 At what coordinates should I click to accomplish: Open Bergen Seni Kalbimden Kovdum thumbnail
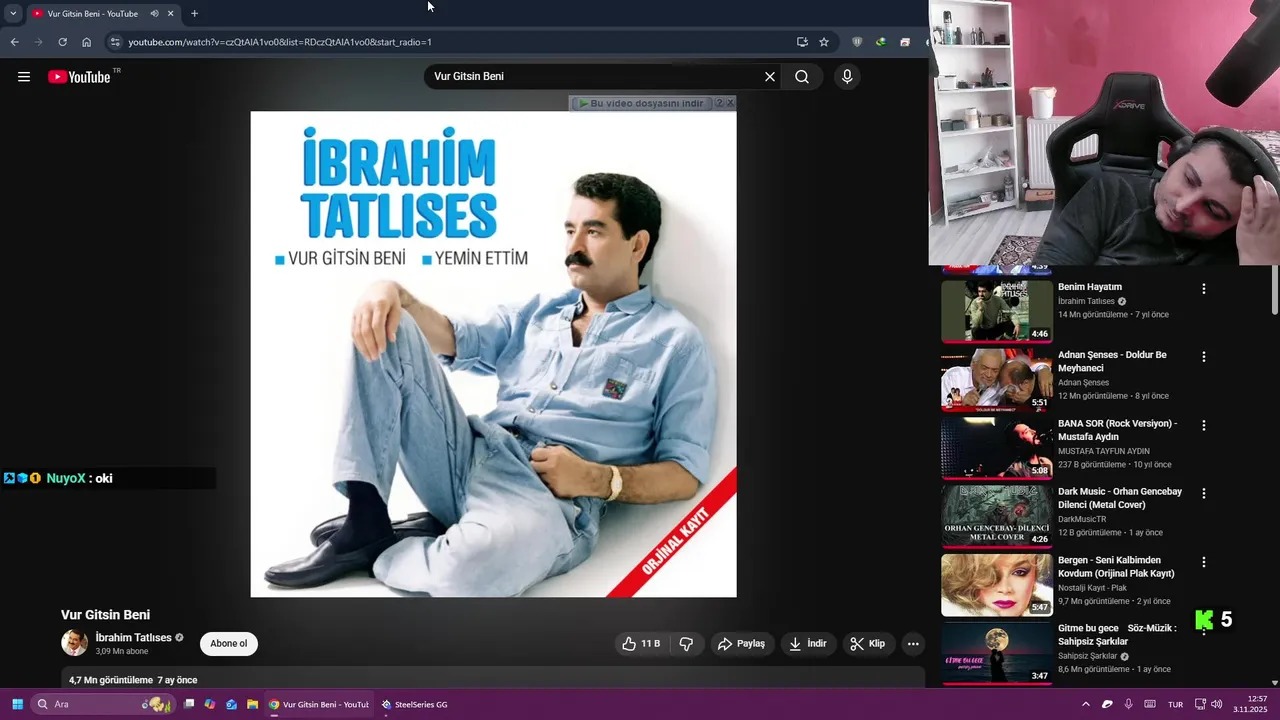[997, 585]
